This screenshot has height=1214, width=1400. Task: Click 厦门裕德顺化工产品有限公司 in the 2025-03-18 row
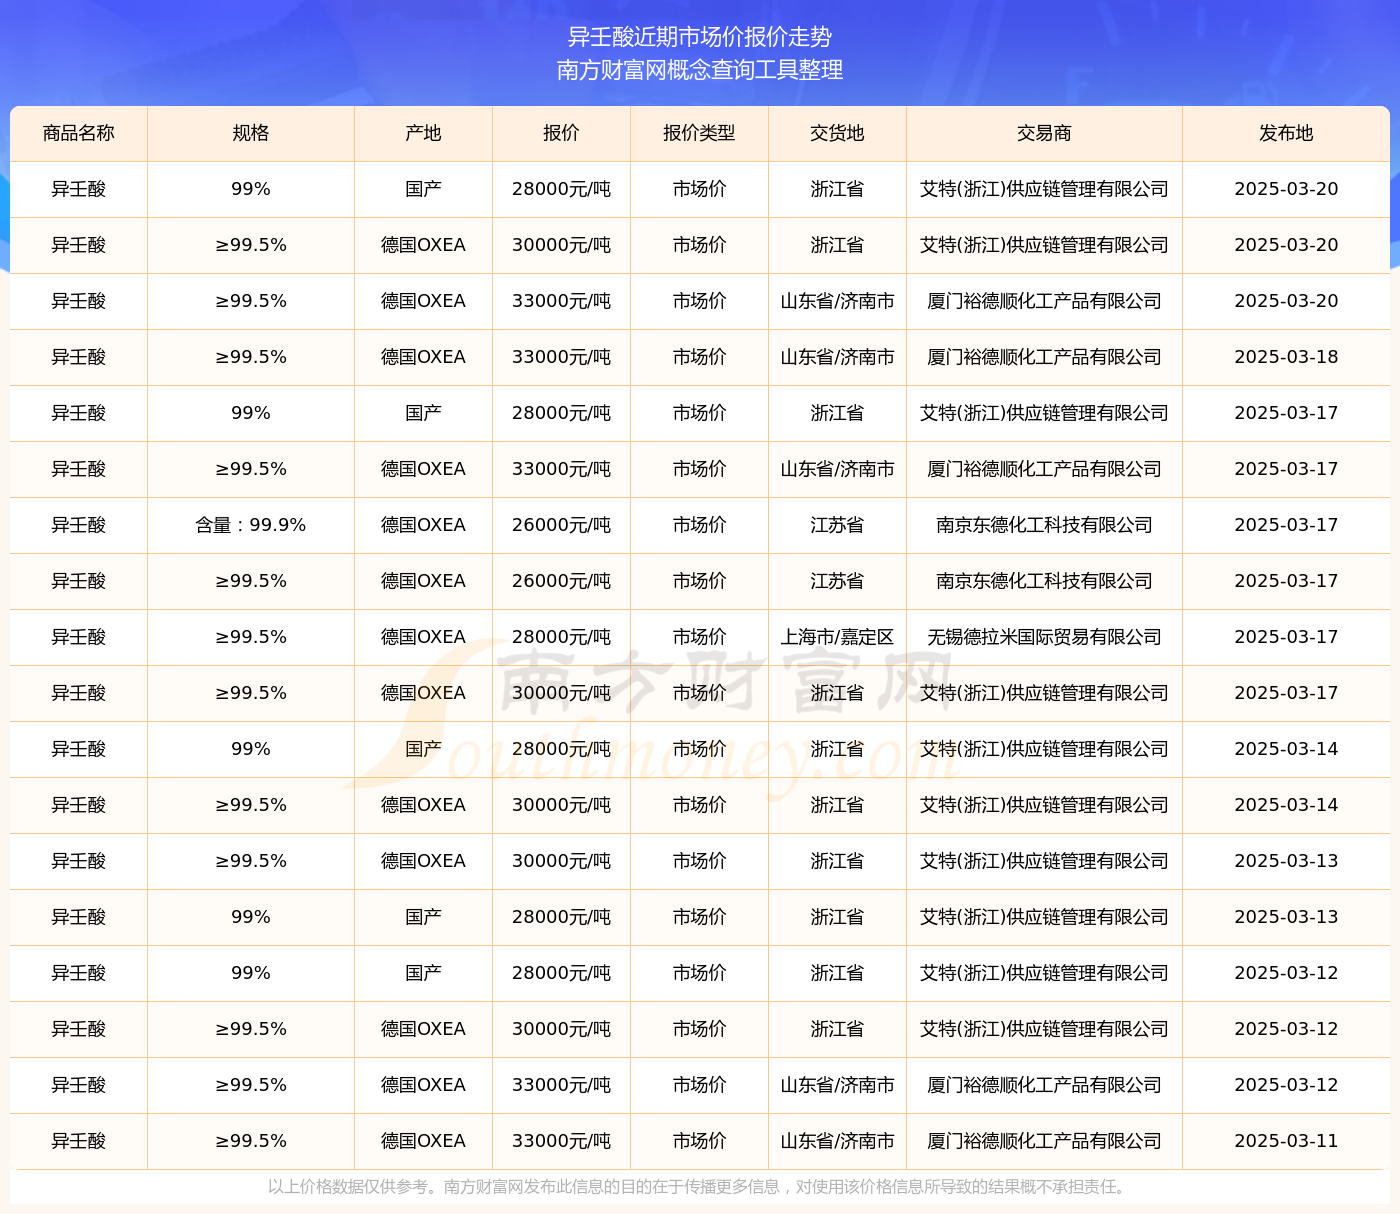click(1044, 357)
